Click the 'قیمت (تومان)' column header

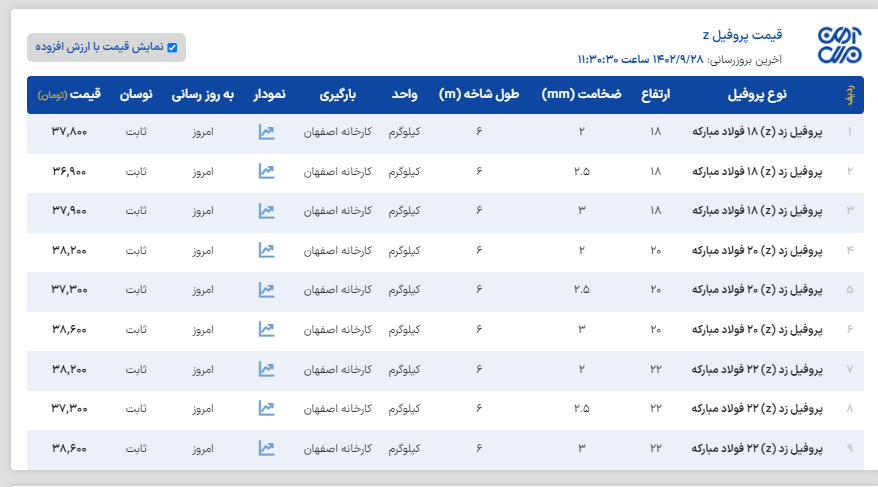point(70,95)
